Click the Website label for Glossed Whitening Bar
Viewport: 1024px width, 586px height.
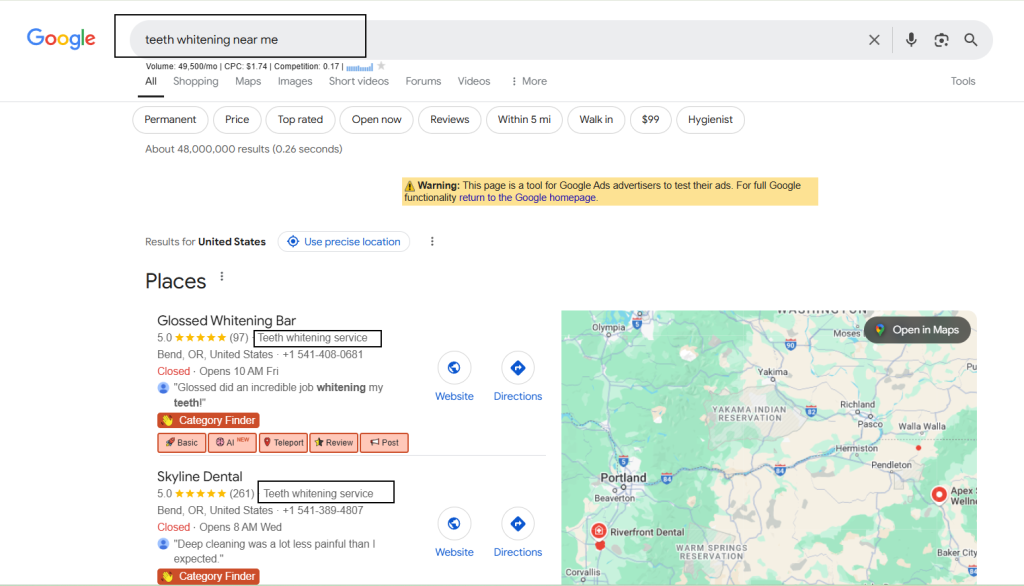click(x=454, y=396)
